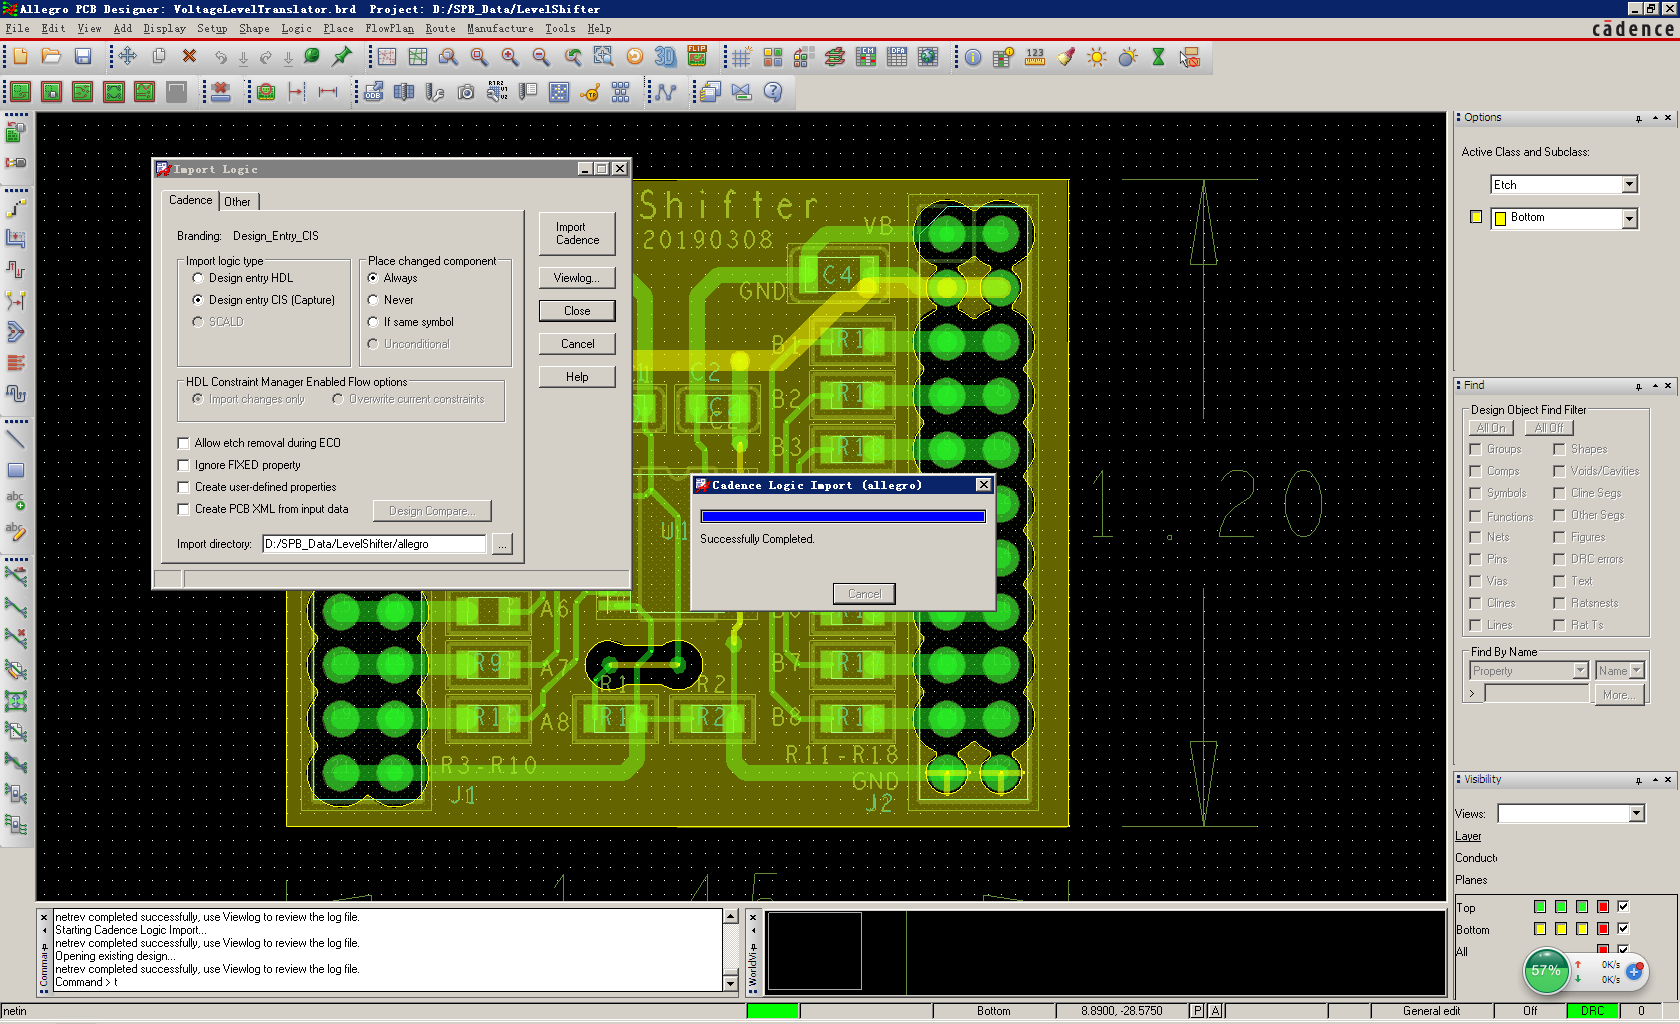1680x1024 pixels.
Task: Click the green hourglass icon
Action: 1158,57
